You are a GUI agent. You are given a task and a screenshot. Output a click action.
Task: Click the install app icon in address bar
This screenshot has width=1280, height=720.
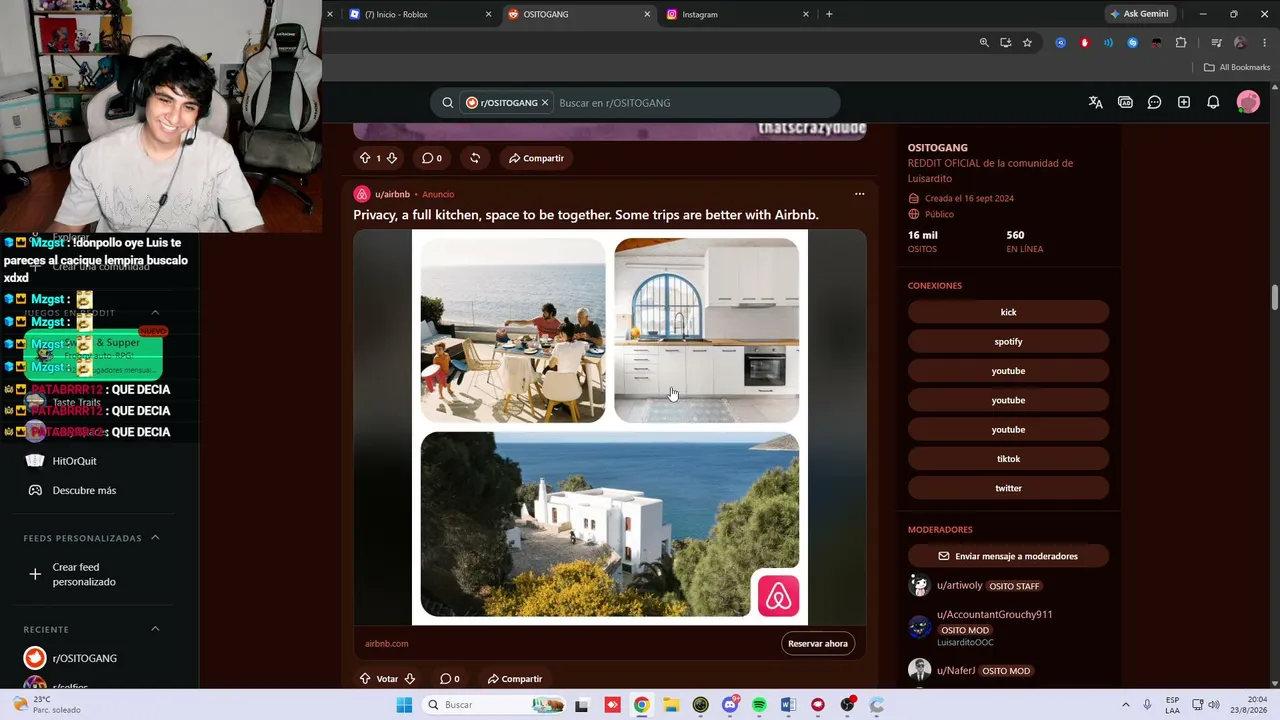coord(1005,43)
